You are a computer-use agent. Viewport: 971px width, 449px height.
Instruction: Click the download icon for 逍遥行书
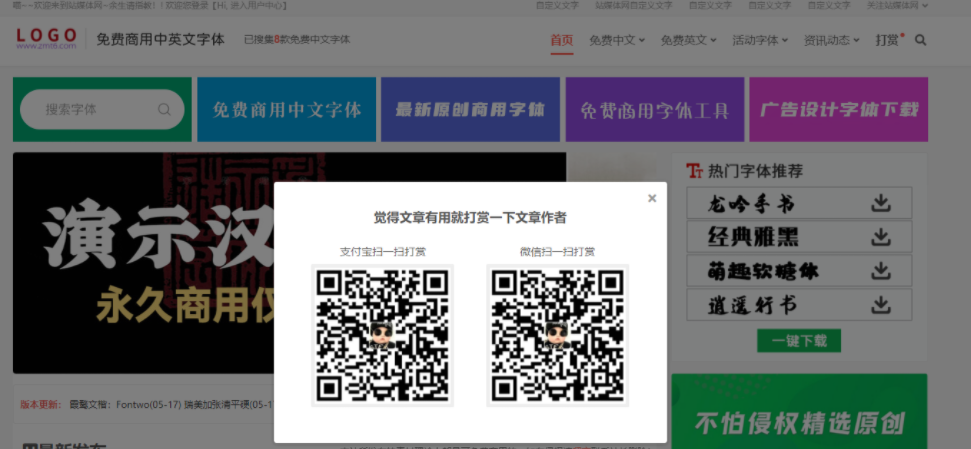880,305
